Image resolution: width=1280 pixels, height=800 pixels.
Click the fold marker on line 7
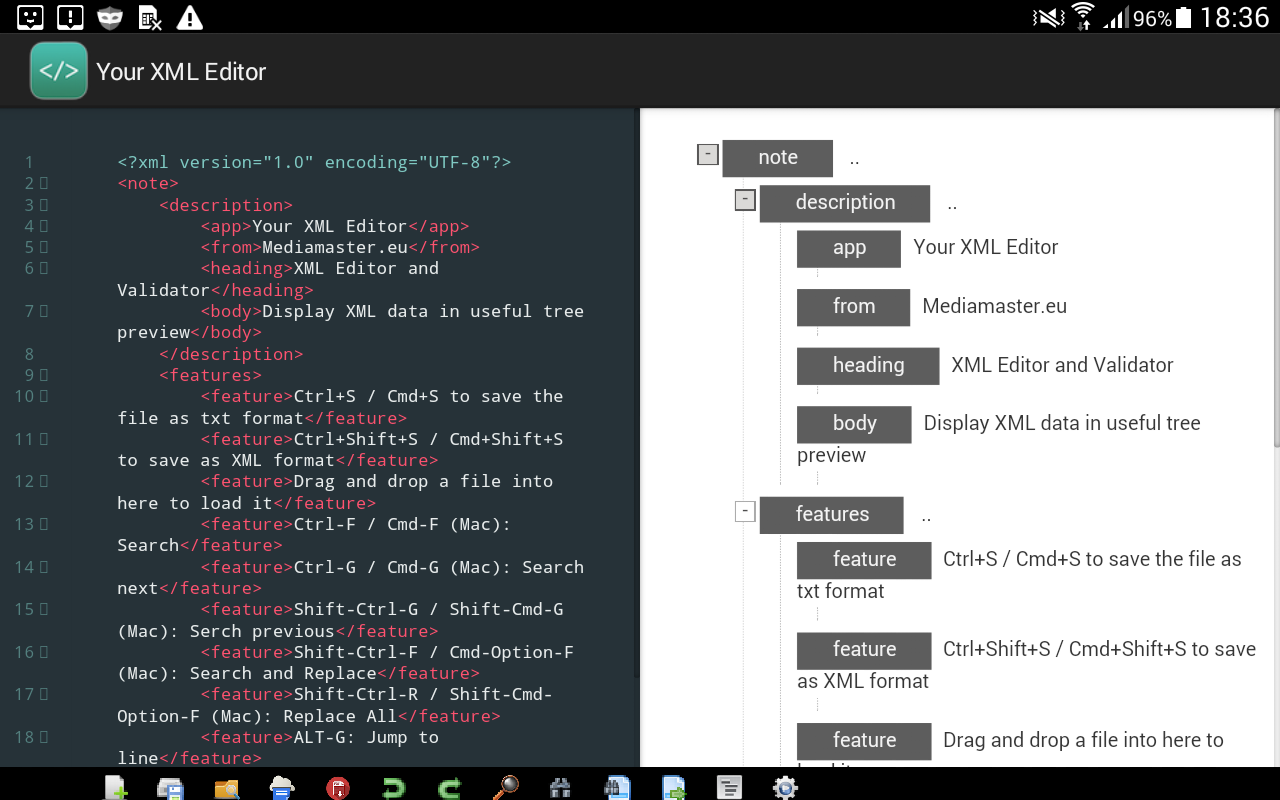click(x=44, y=311)
